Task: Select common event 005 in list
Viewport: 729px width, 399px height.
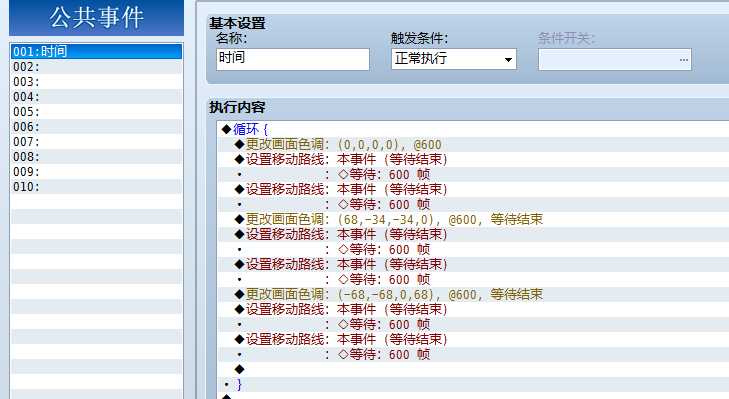Action: coord(96,112)
